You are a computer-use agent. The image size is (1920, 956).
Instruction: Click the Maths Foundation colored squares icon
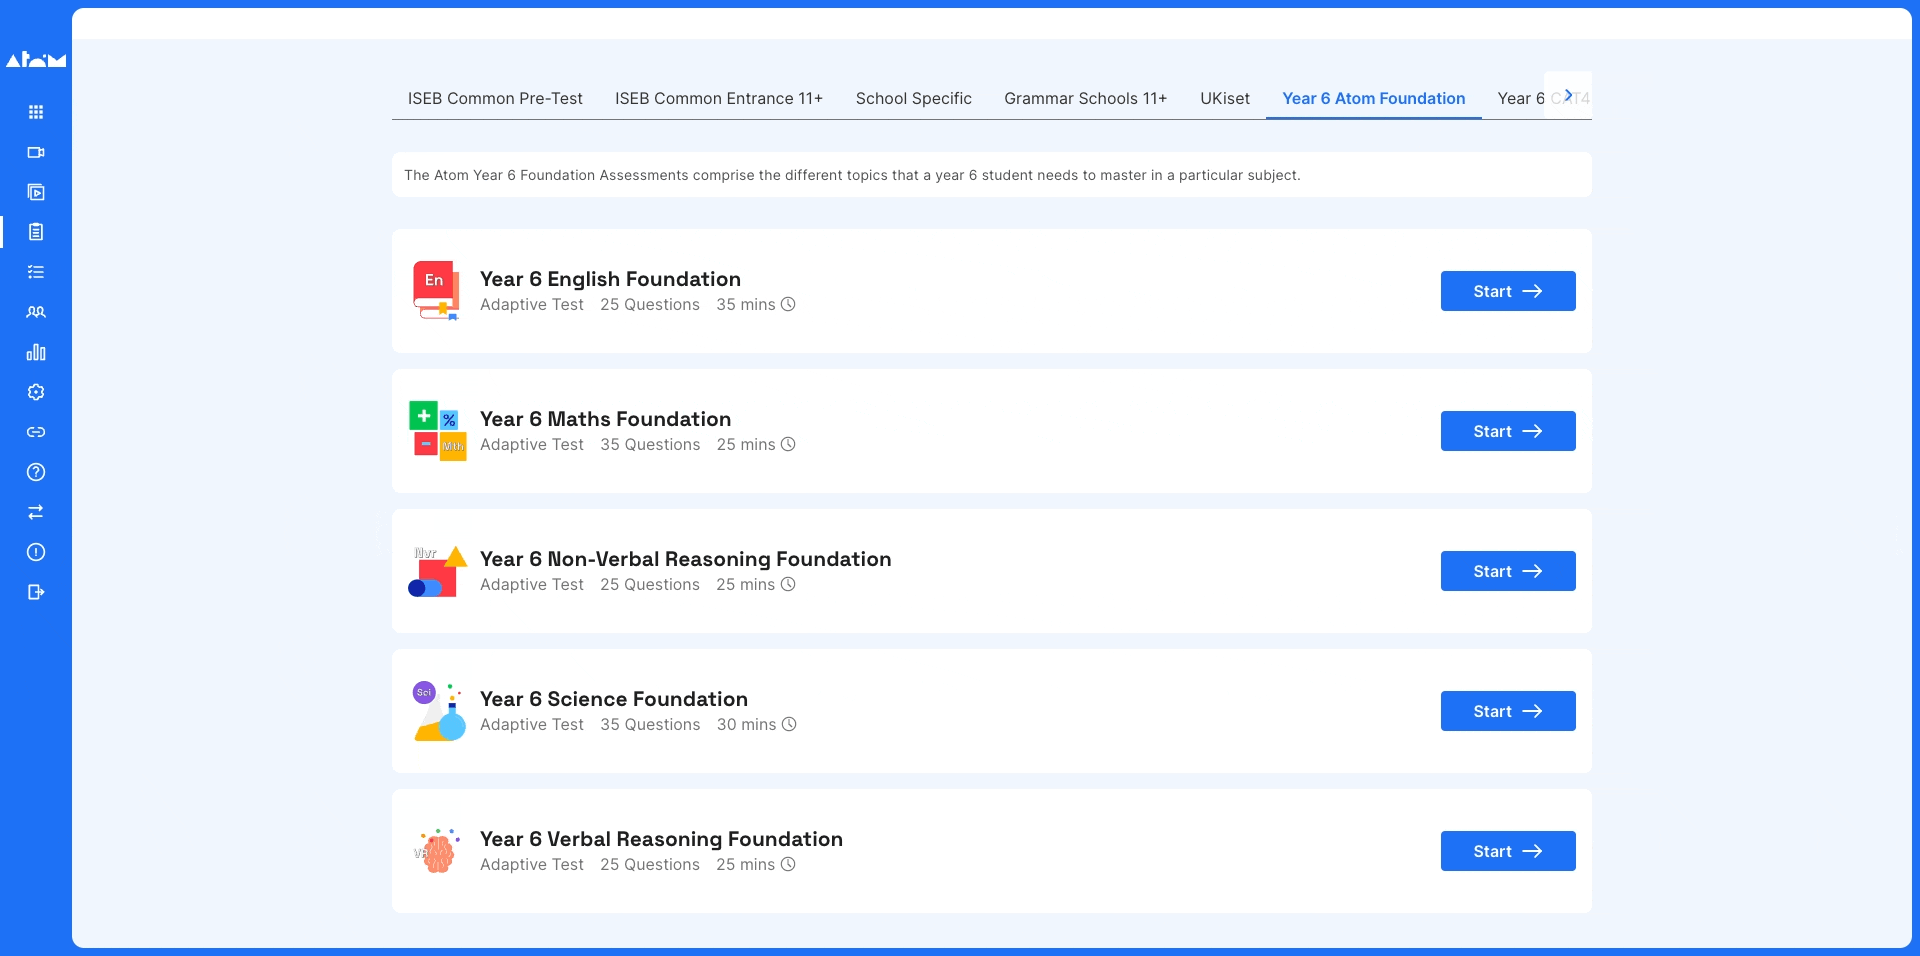tap(438, 431)
